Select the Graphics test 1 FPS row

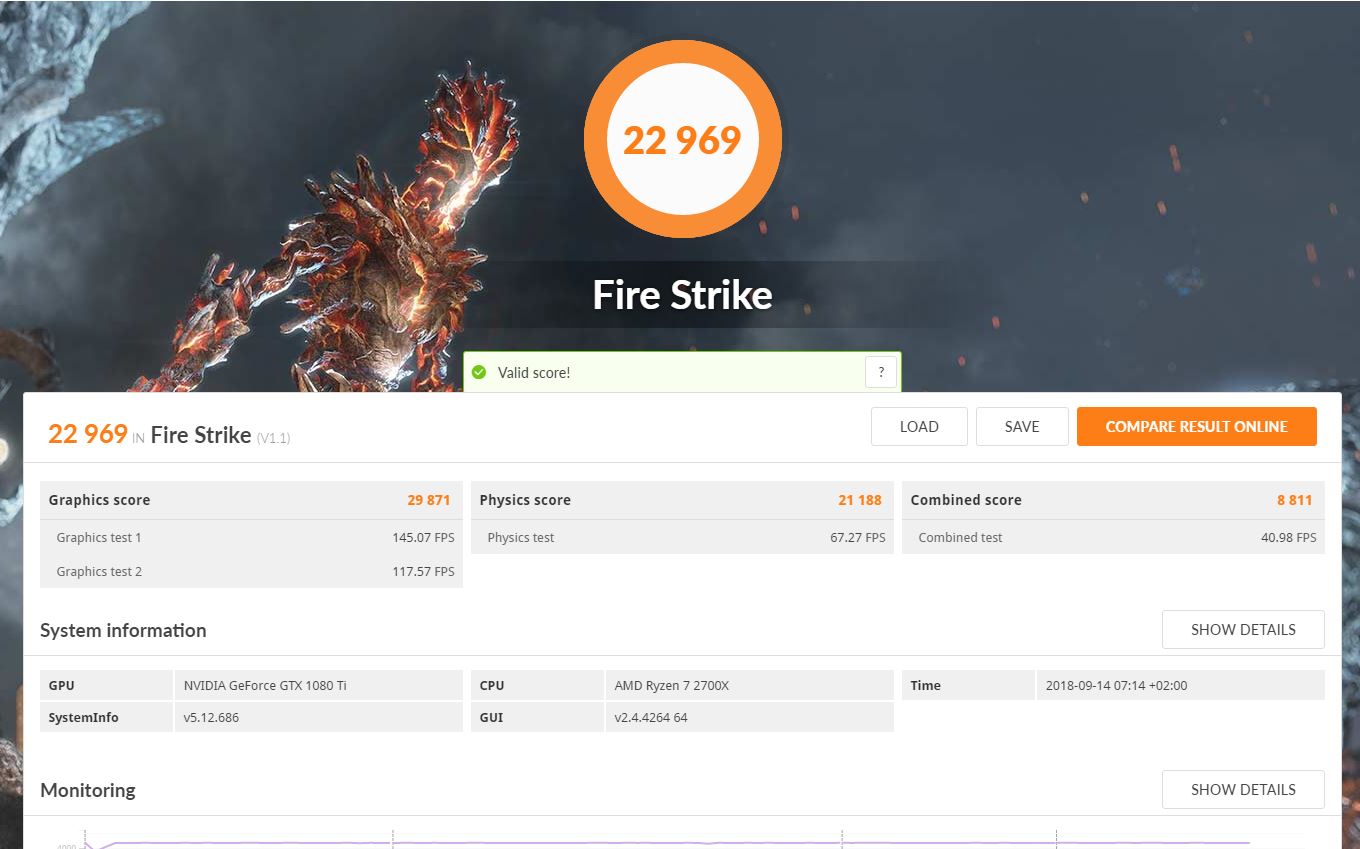pos(250,537)
